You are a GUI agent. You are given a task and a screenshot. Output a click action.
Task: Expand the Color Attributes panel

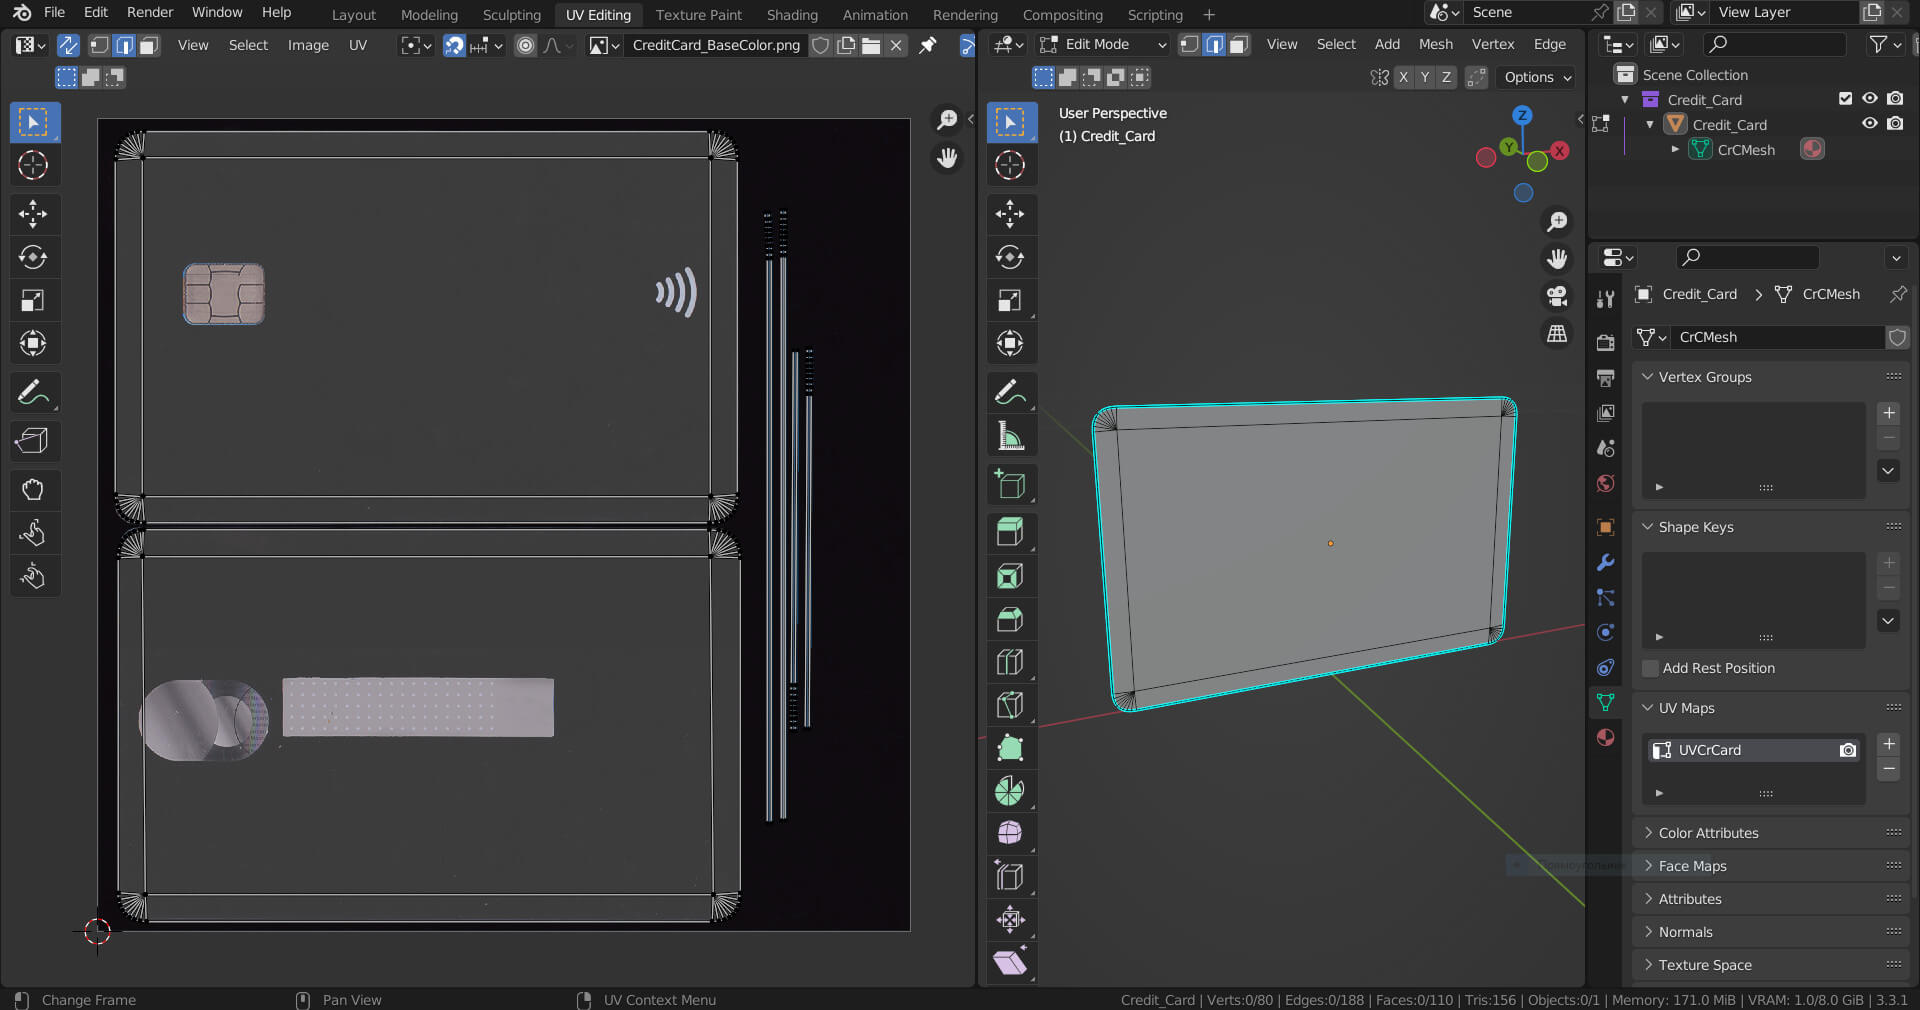coord(1708,833)
